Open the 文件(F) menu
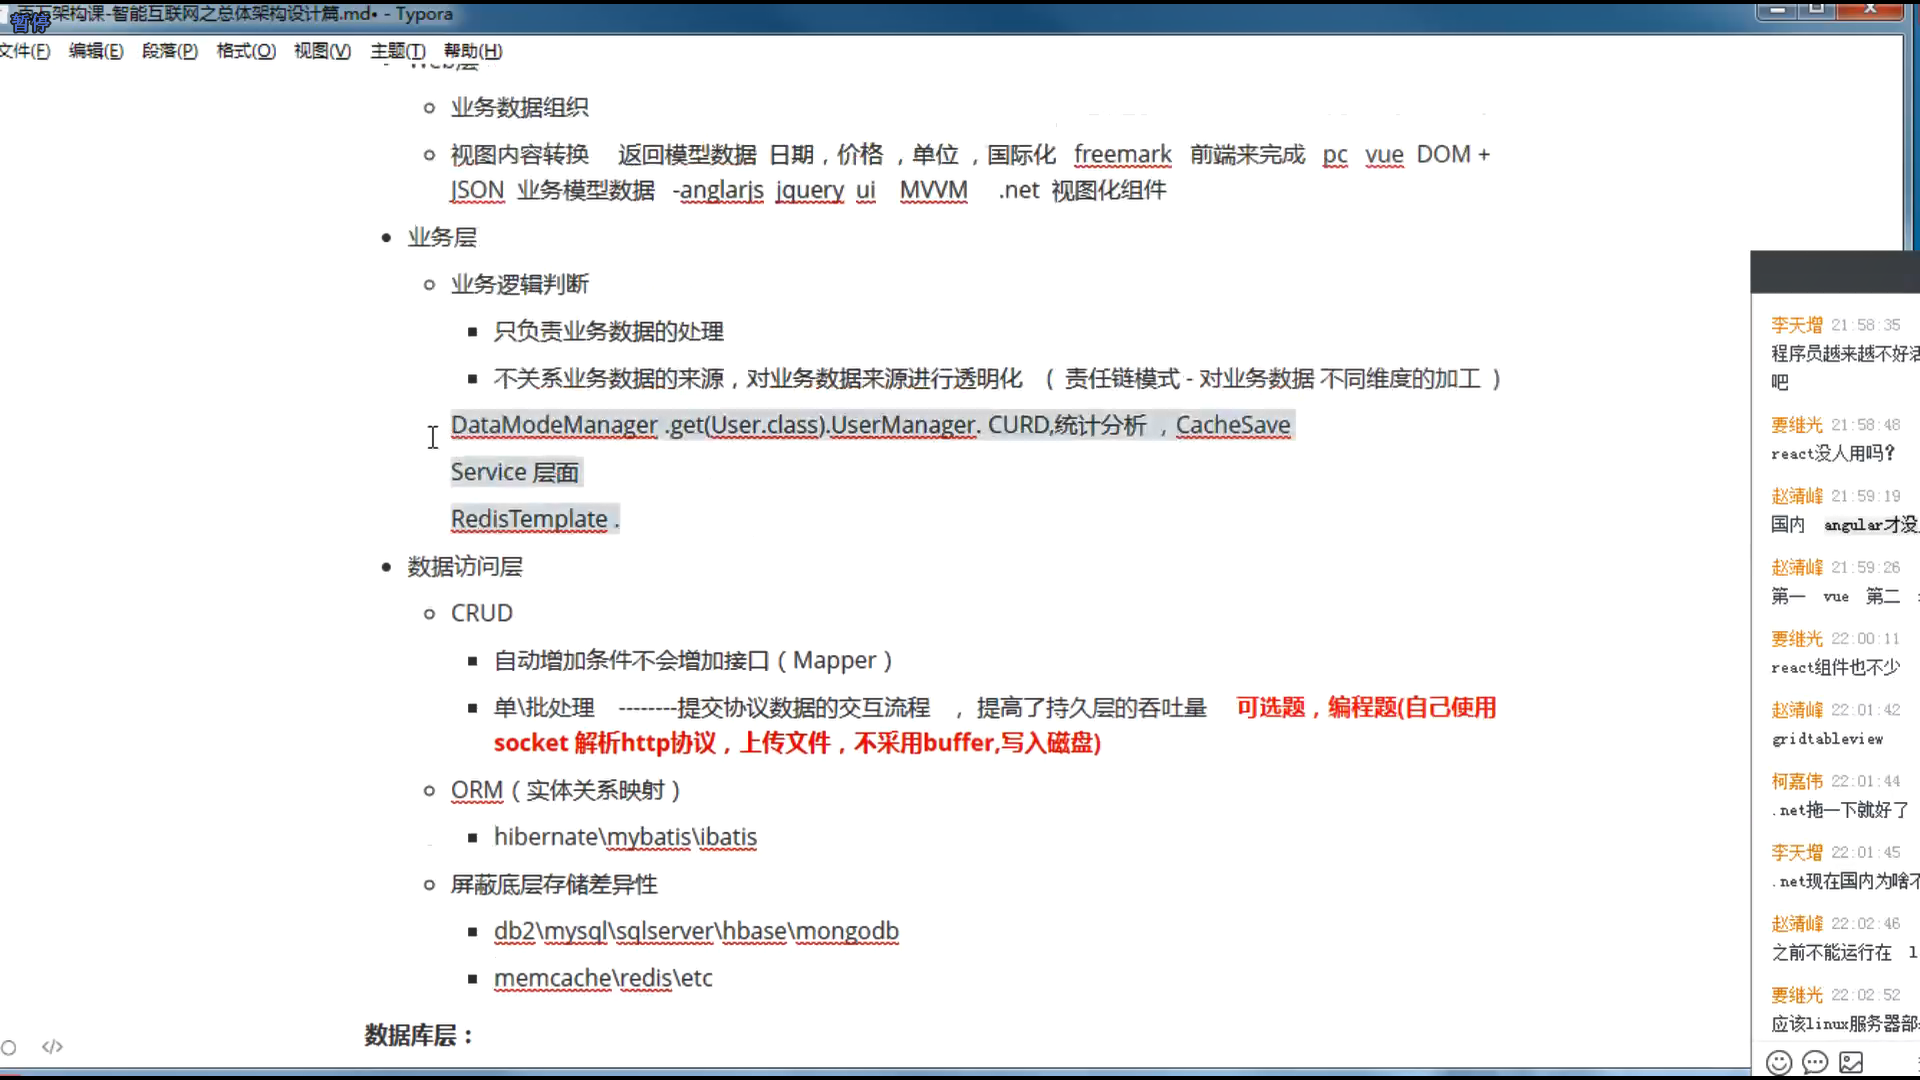 (25, 51)
